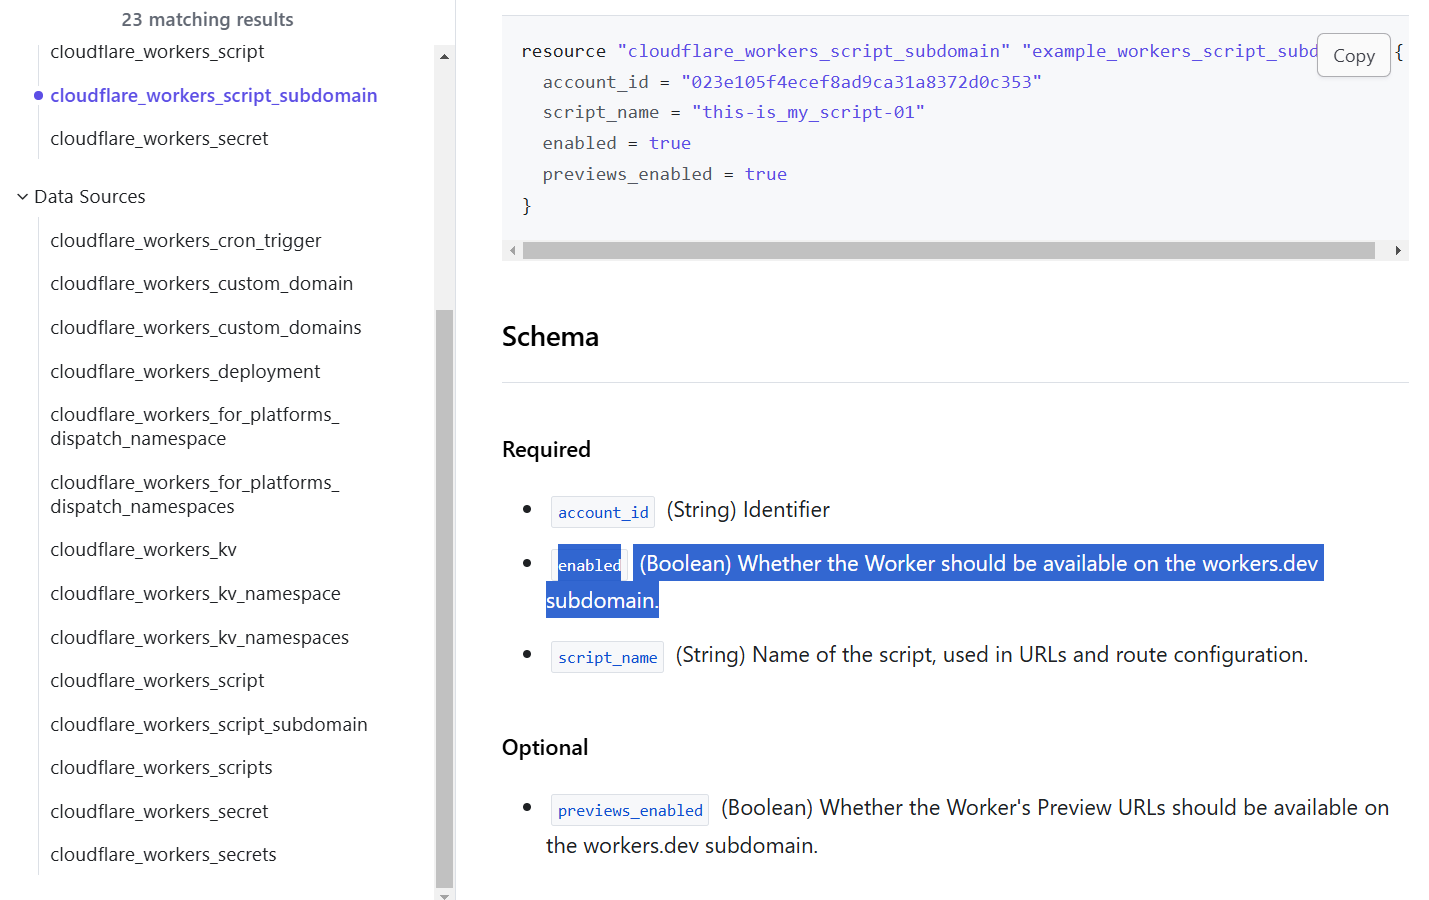This screenshot has height=900, width=1429.
Task: Click the "cloudflare_workers_script_subdomain" string in code
Action: (x=813, y=51)
